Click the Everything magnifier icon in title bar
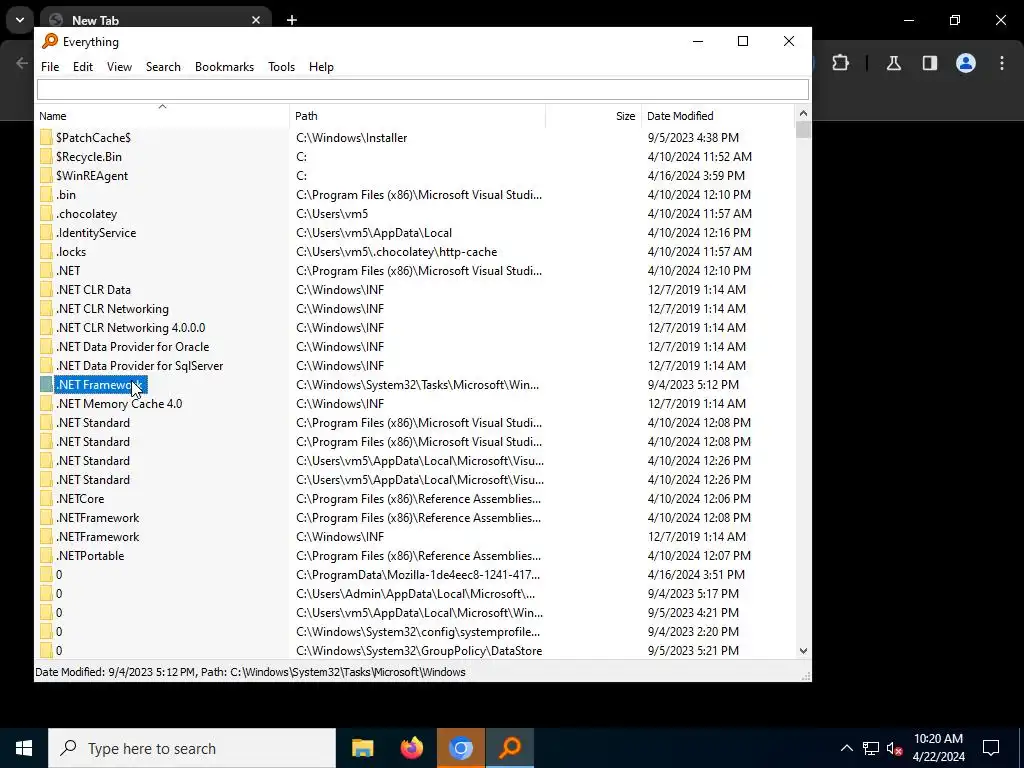The width and height of the screenshot is (1024, 768). click(x=50, y=41)
